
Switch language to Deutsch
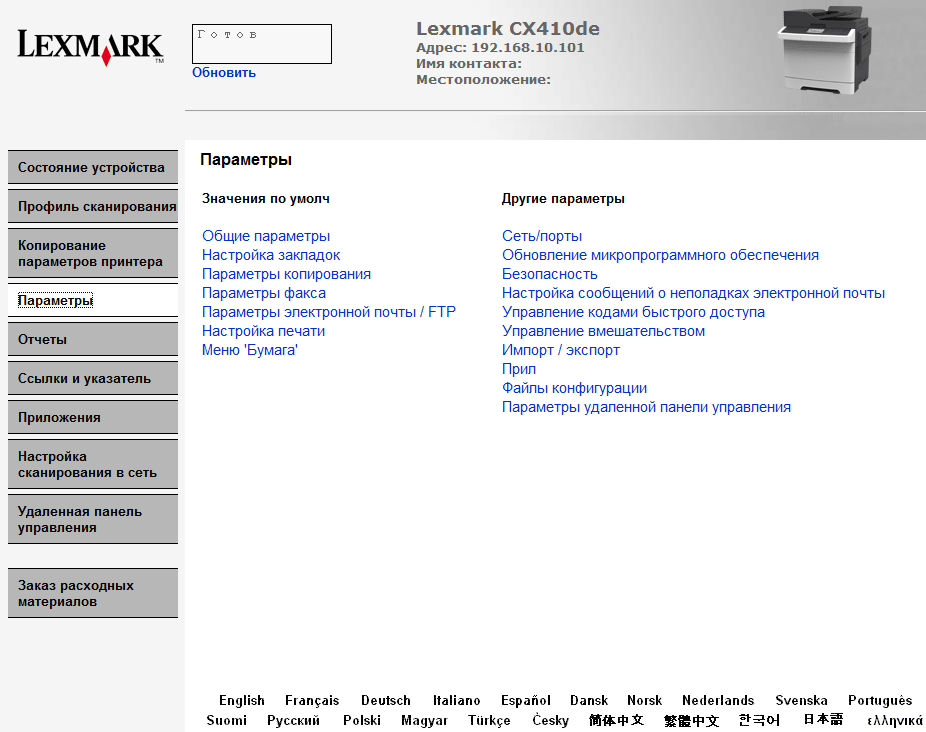pyautogui.click(x=386, y=700)
